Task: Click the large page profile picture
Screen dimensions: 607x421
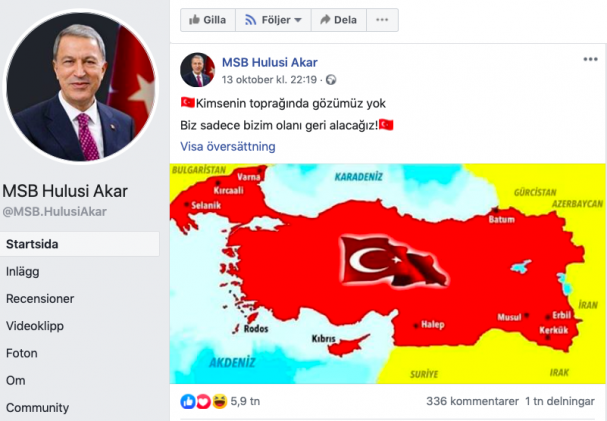Action: 81,86
